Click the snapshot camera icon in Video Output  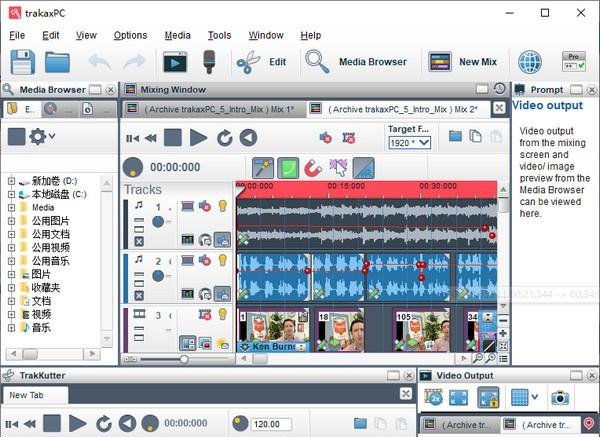point(560,397)
